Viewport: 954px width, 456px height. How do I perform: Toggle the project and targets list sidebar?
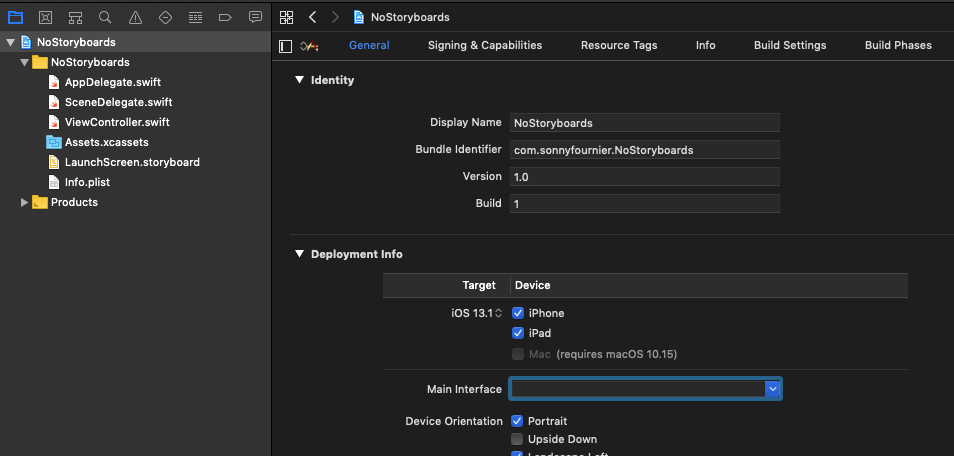[285, 46]
